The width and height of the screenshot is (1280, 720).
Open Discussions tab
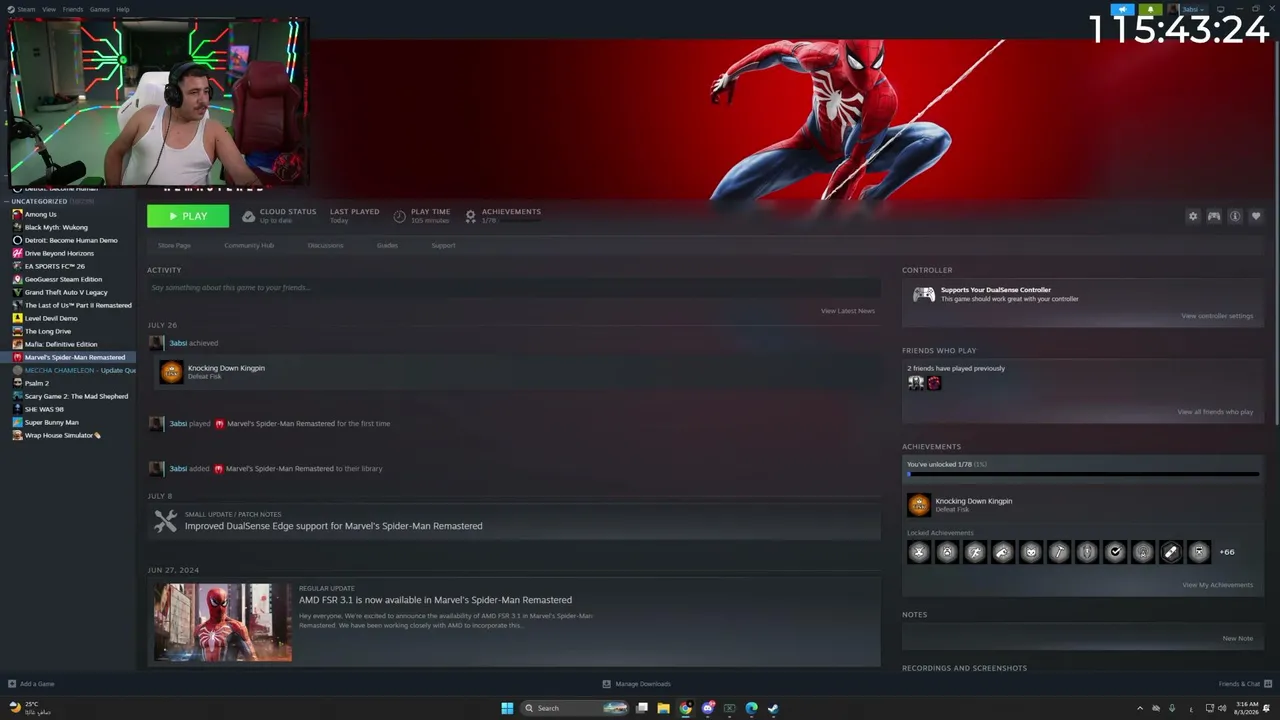pos(325,245)
